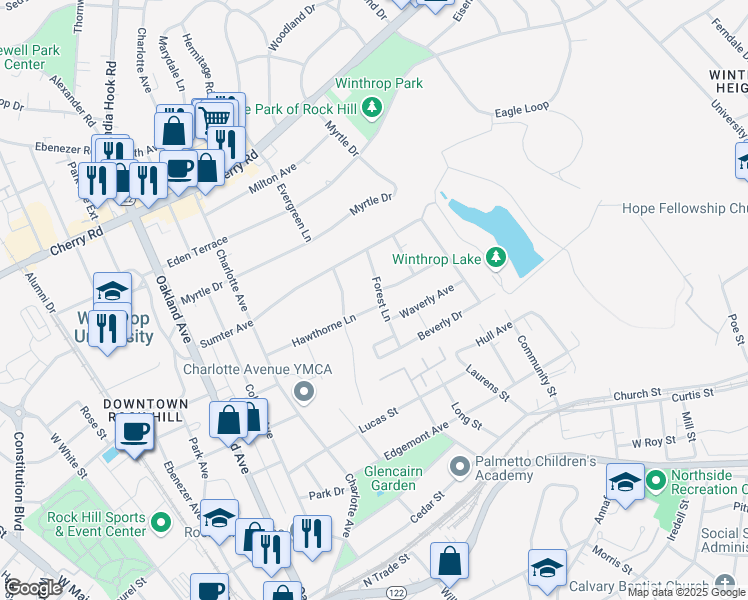Select the Cherry Rd street label

pyautogui.click(x=76, y=240)
